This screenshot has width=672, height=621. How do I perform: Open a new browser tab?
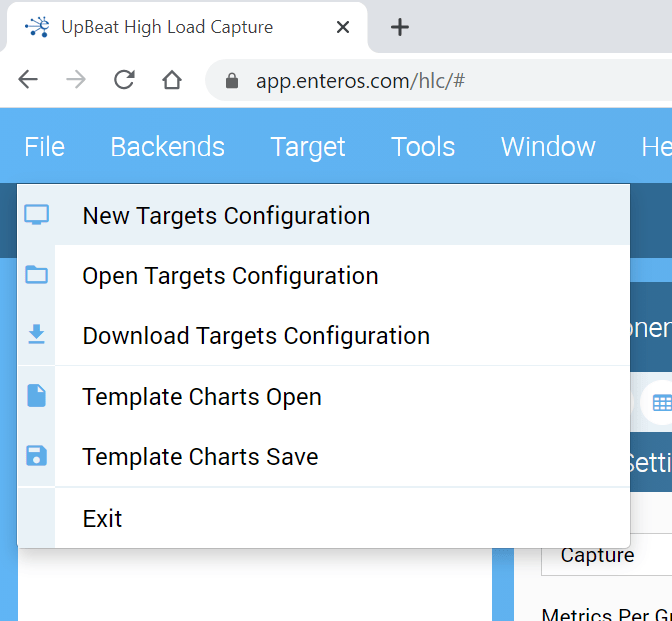click(400, 27)
